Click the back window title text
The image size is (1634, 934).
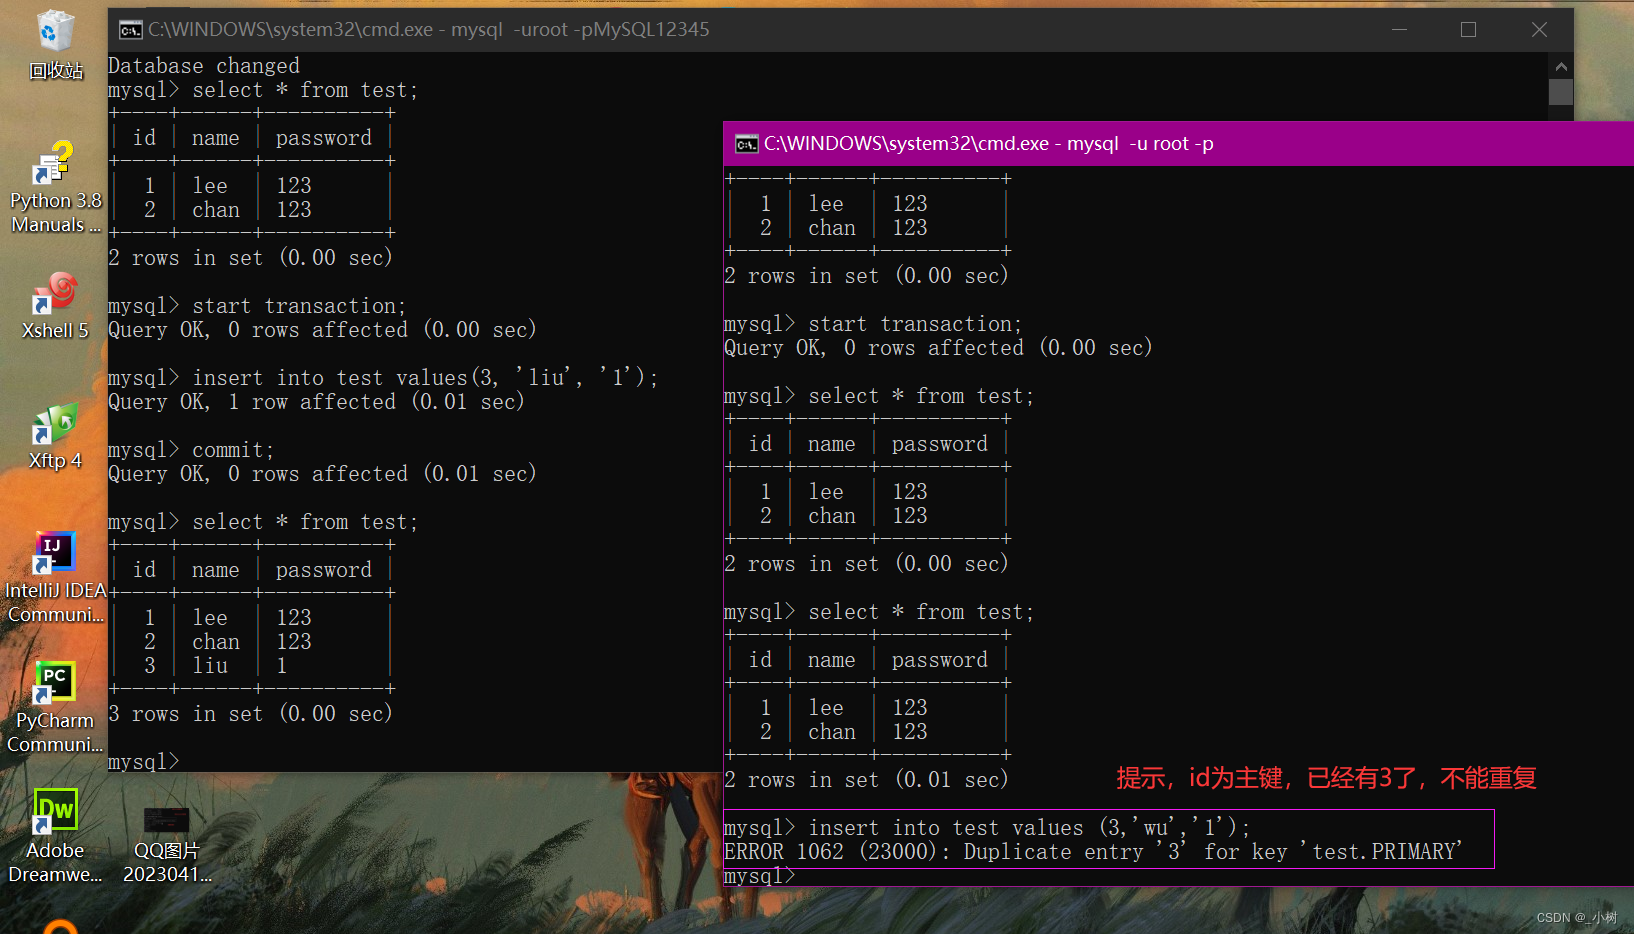pos(429,30)
